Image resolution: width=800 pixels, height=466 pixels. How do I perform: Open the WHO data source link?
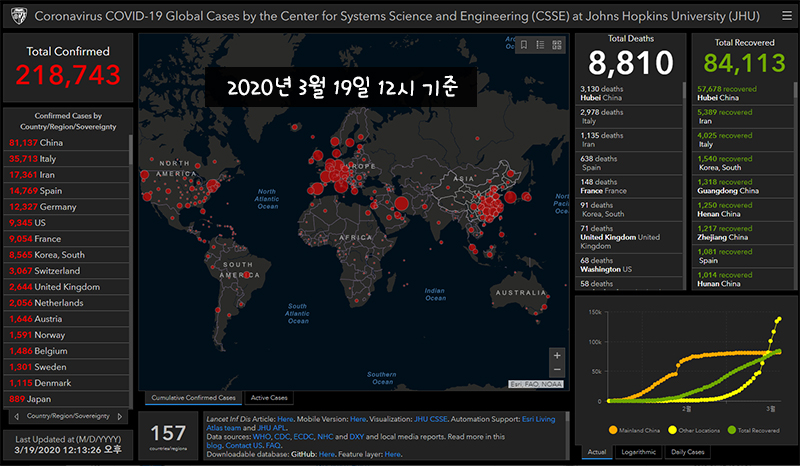point(262,437)
